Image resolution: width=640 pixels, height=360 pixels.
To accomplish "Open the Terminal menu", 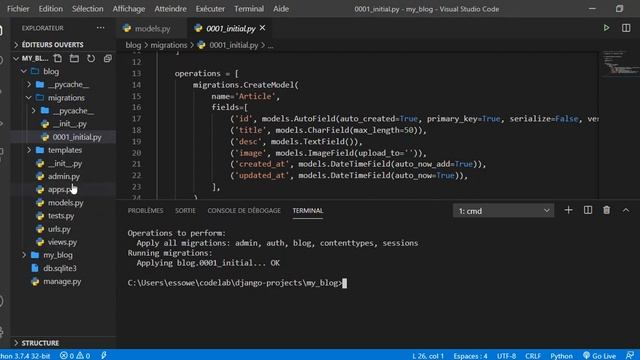I will pos(249,9).
